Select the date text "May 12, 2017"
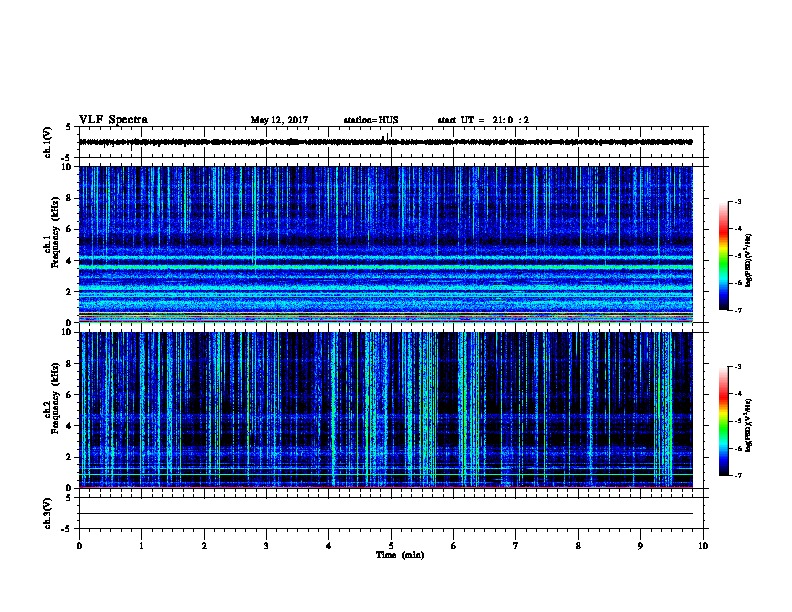Screen dimensions: 792x612 click(x=279, y=120)
